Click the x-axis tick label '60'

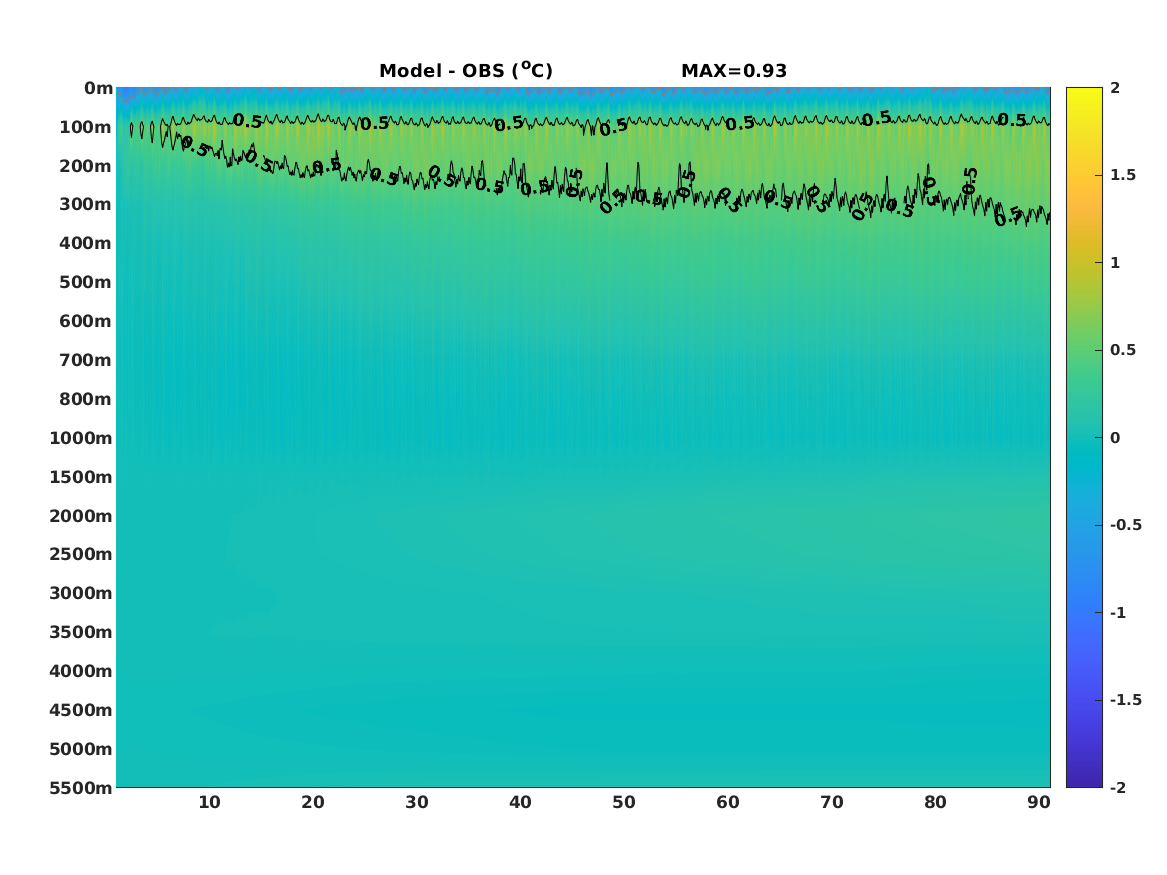point(728,802)
